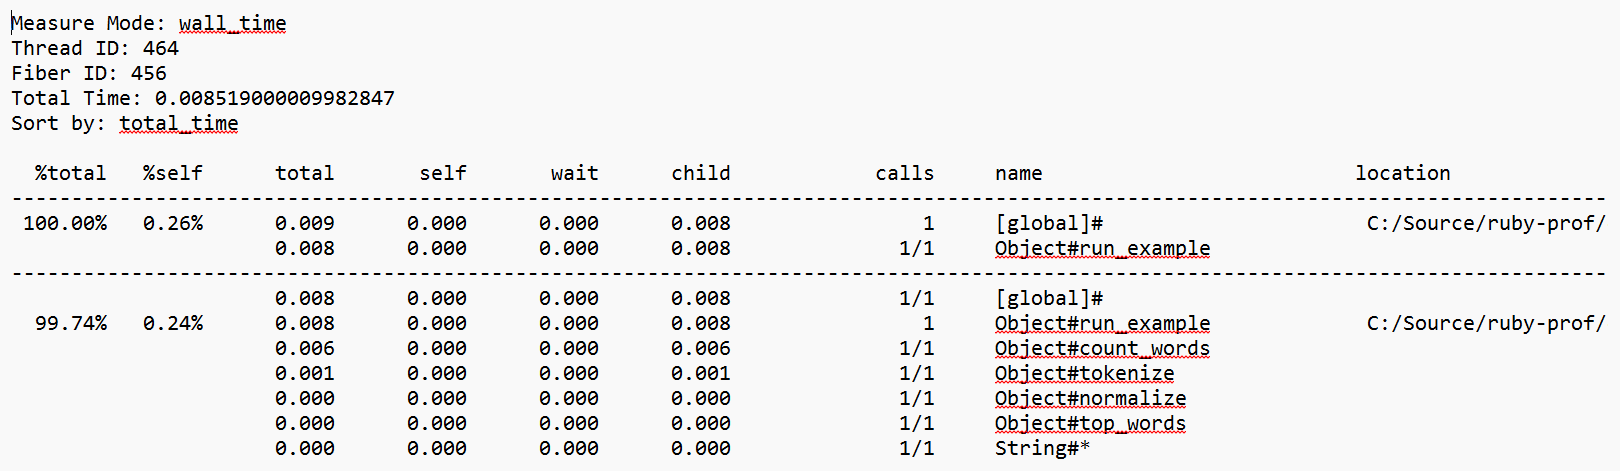The height and width of the screenshot is (471, 1620).
Task: Select the Object#top_words method name
Action: [1090, 423]
